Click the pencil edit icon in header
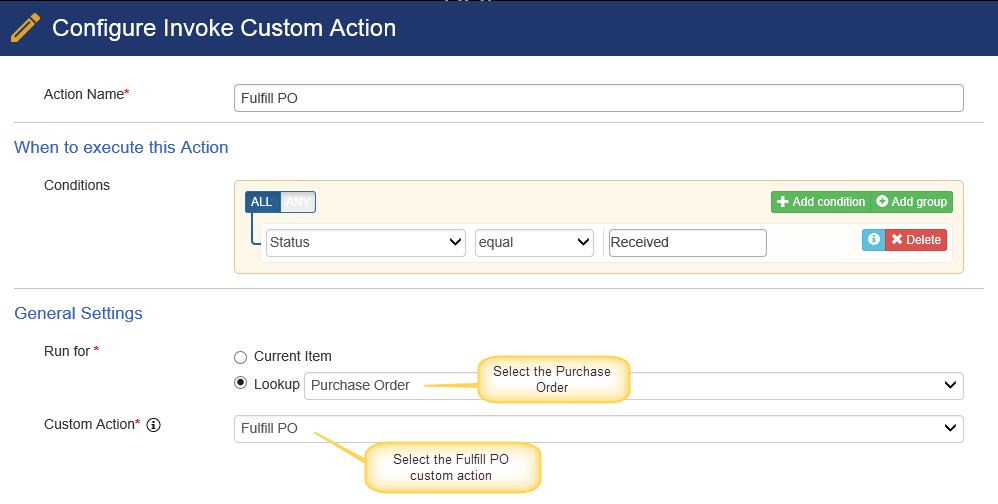998x504 pixels. tap(26, 28)
